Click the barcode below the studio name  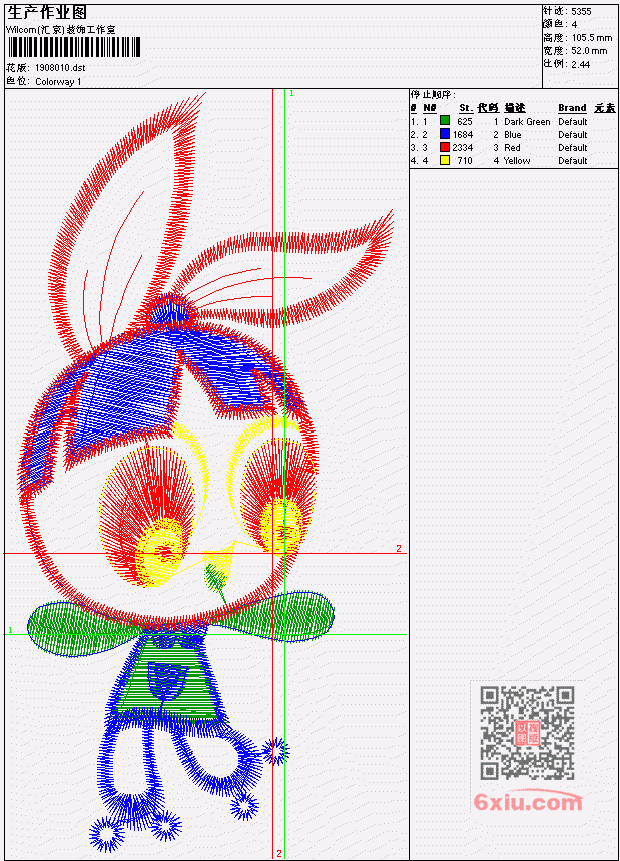74,48
